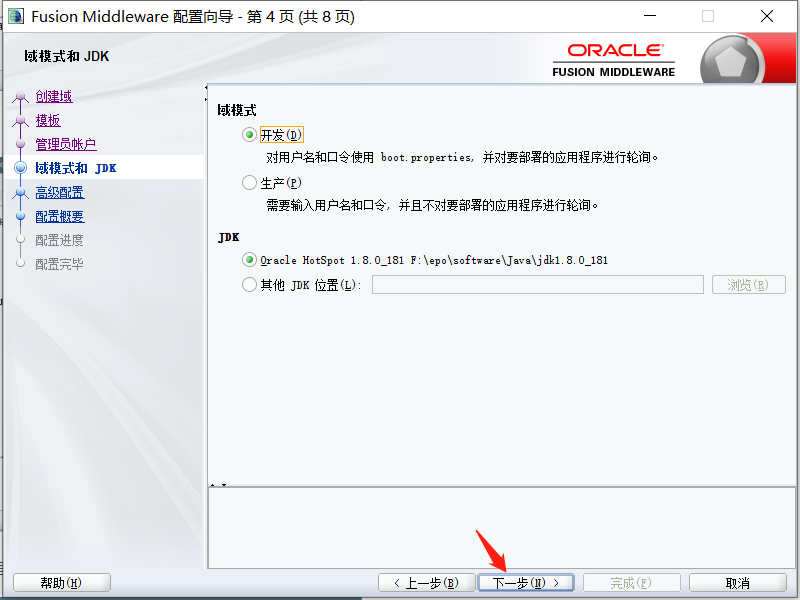Screen dimensions: 800x600
Task: Click the gray circle icon beside 配置进度
Action: point(21,240)
